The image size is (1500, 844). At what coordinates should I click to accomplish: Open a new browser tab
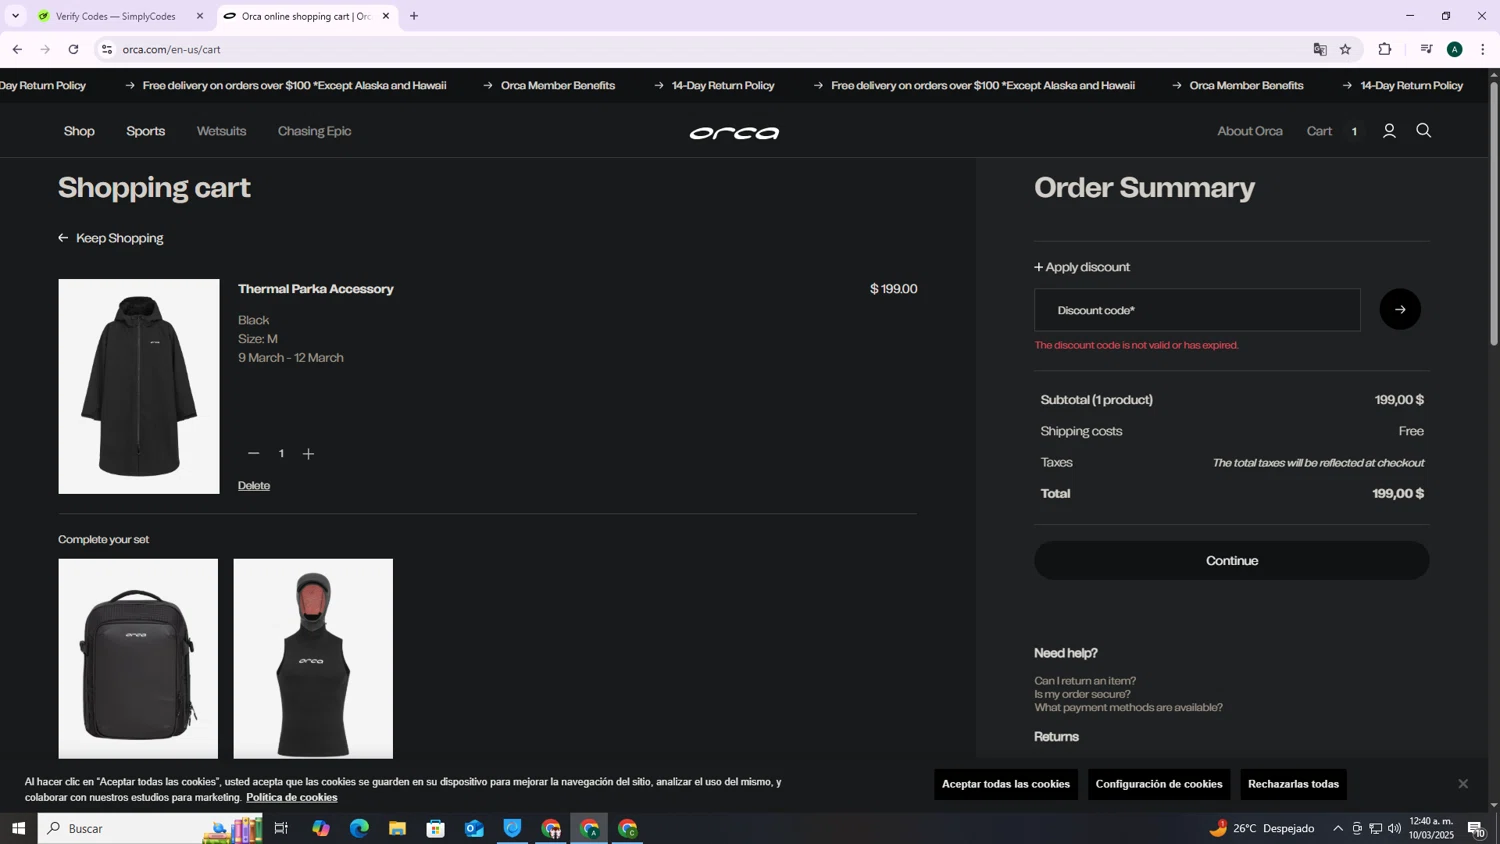(x=414, y=16)
